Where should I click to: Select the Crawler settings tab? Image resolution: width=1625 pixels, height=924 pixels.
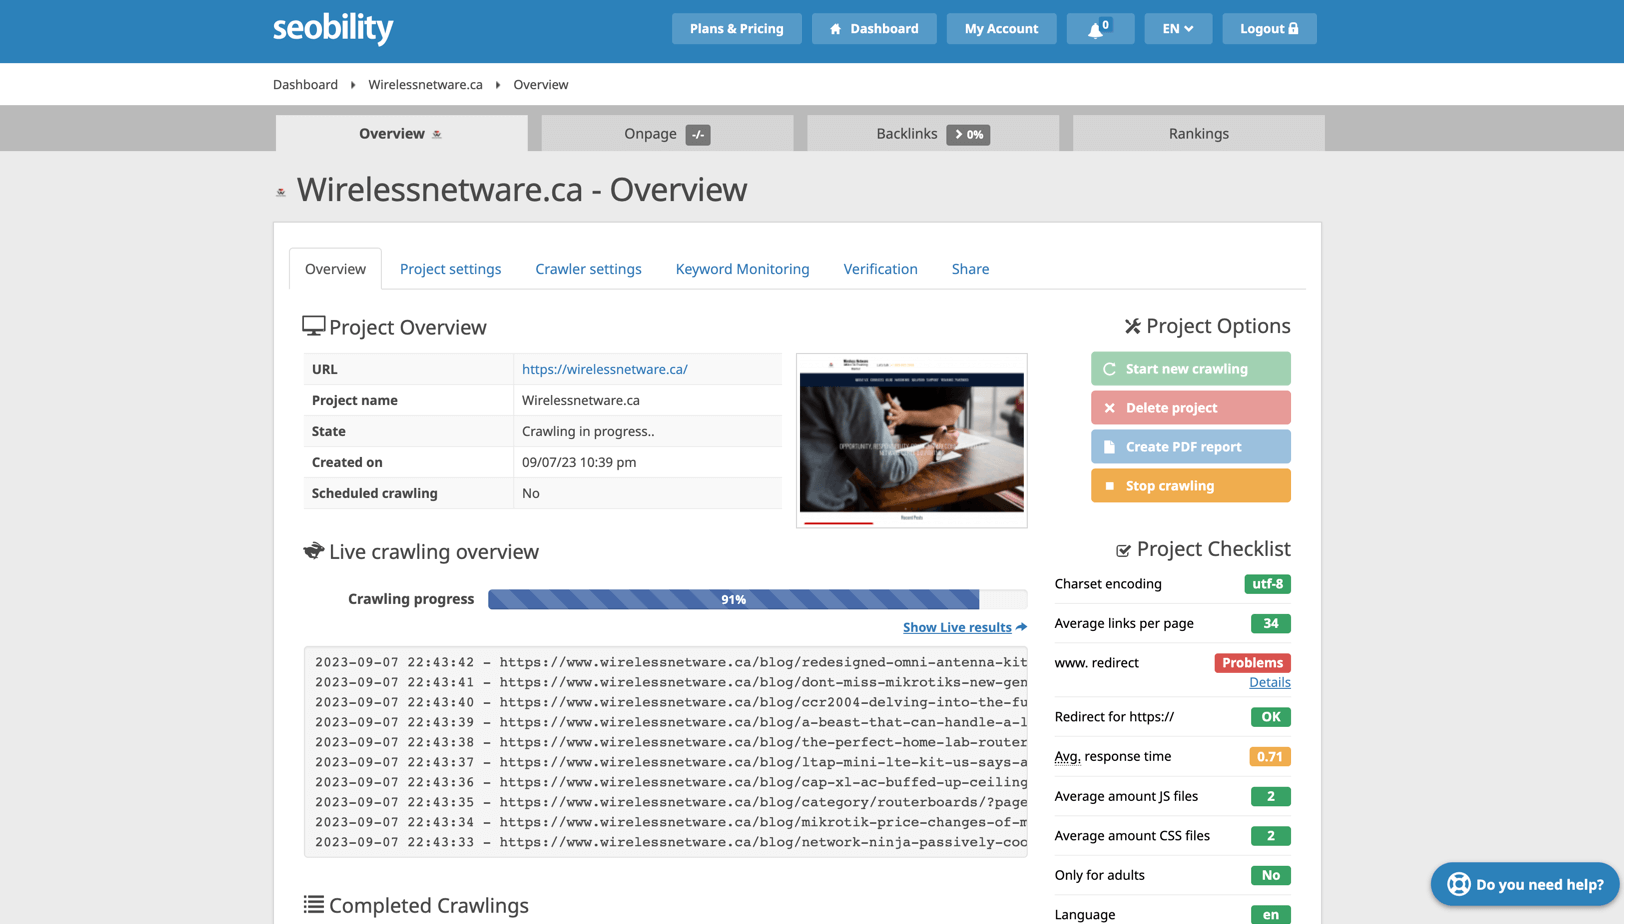588,269
